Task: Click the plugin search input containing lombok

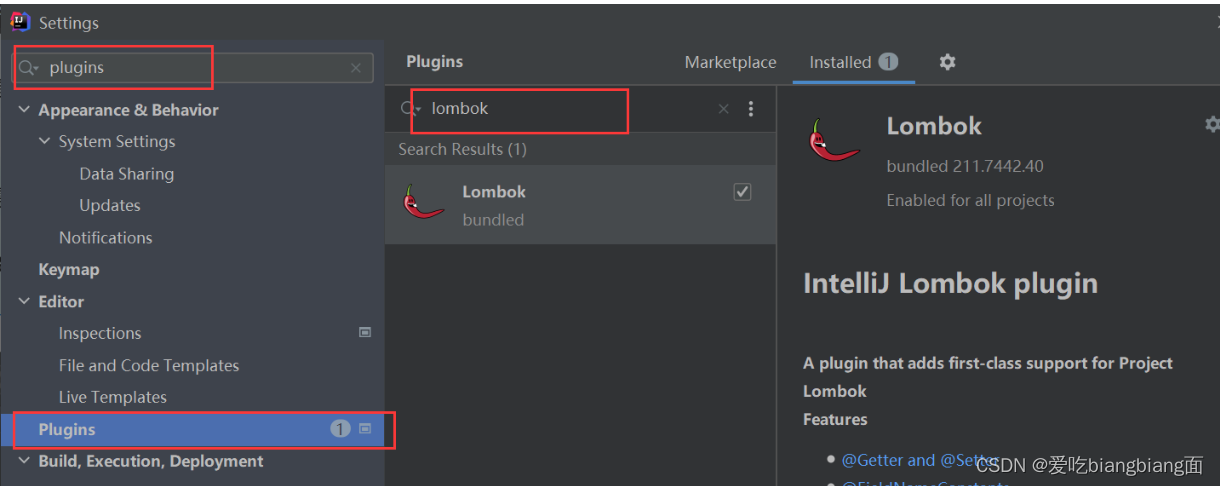Action: pos(560,109)
